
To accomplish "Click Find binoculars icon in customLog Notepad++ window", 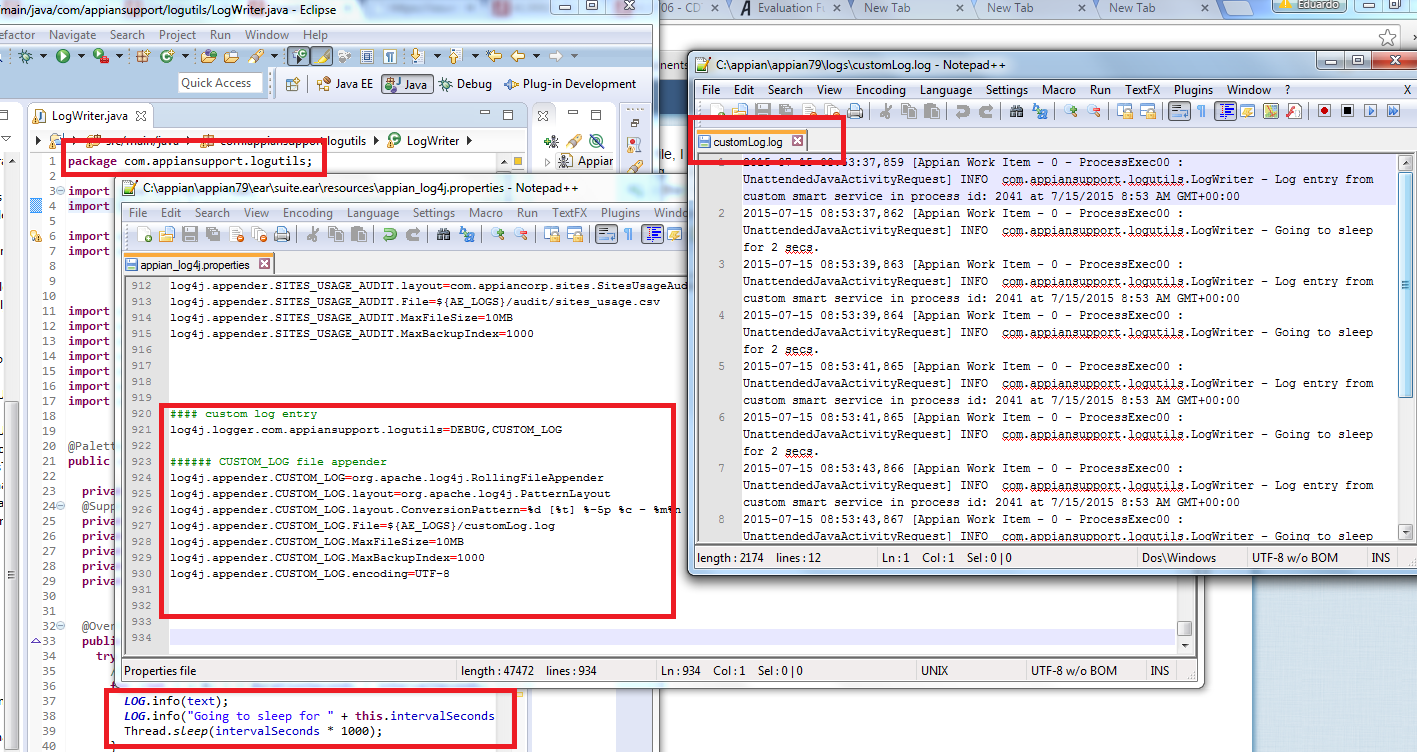I will [x=1016, y=111].
